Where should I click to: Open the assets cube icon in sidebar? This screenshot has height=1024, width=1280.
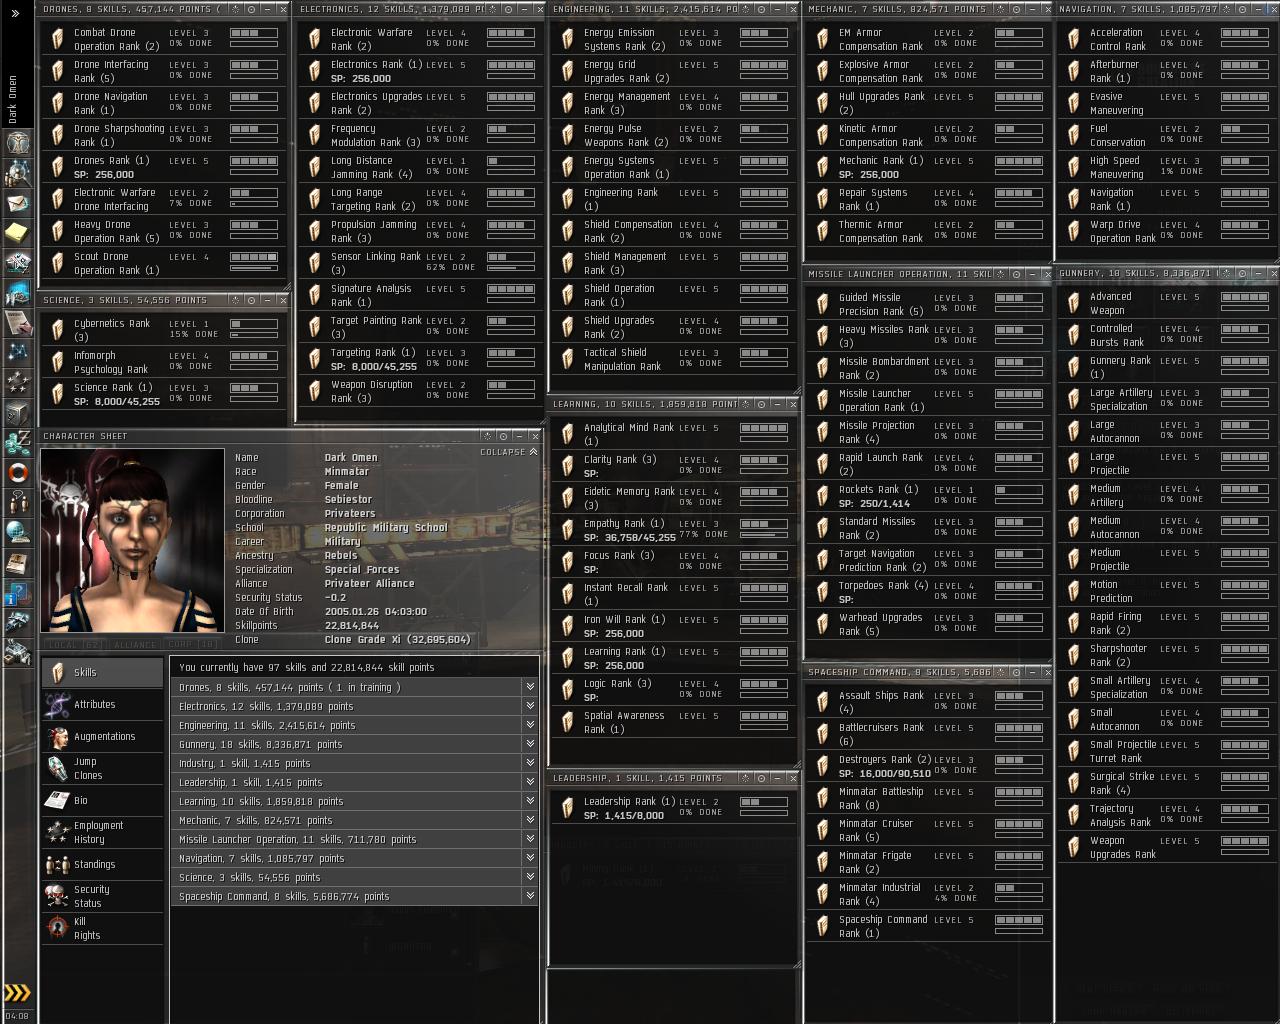click(17, 411)
